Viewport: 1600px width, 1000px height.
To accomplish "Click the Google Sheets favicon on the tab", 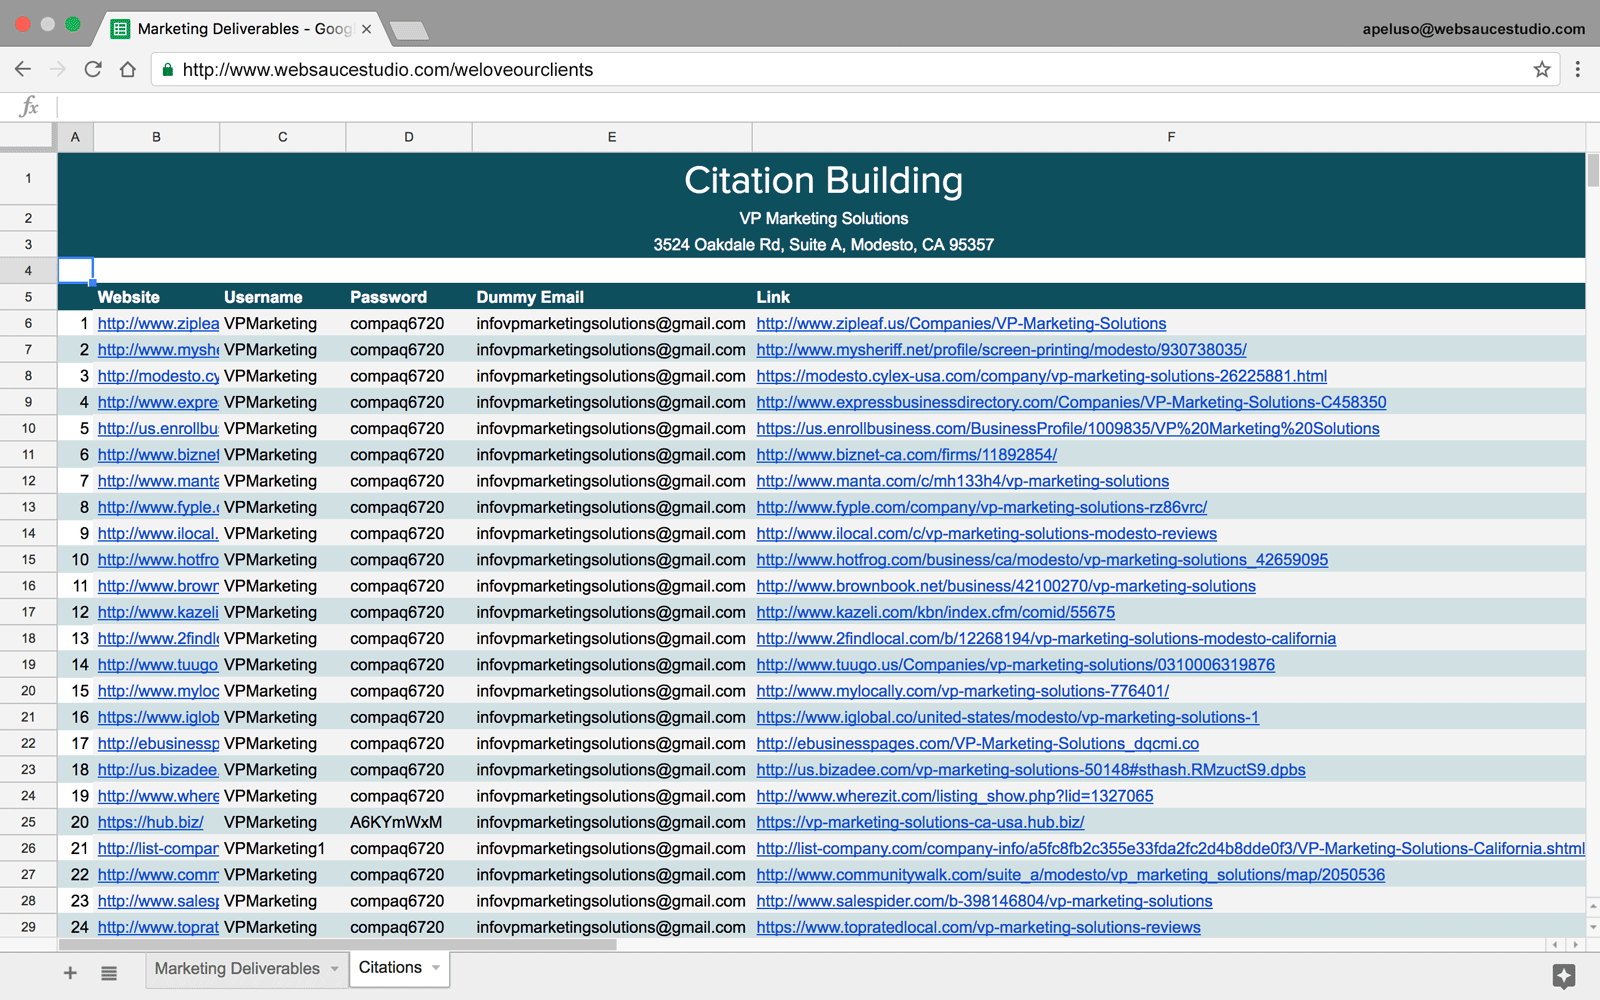I will pyautogui.click(x=120, y=29).
